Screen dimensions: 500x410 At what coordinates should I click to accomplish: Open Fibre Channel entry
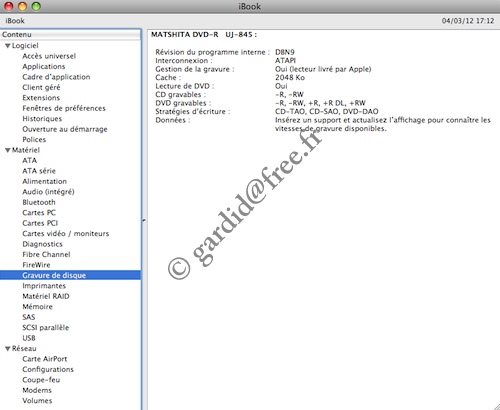(46, 254)
